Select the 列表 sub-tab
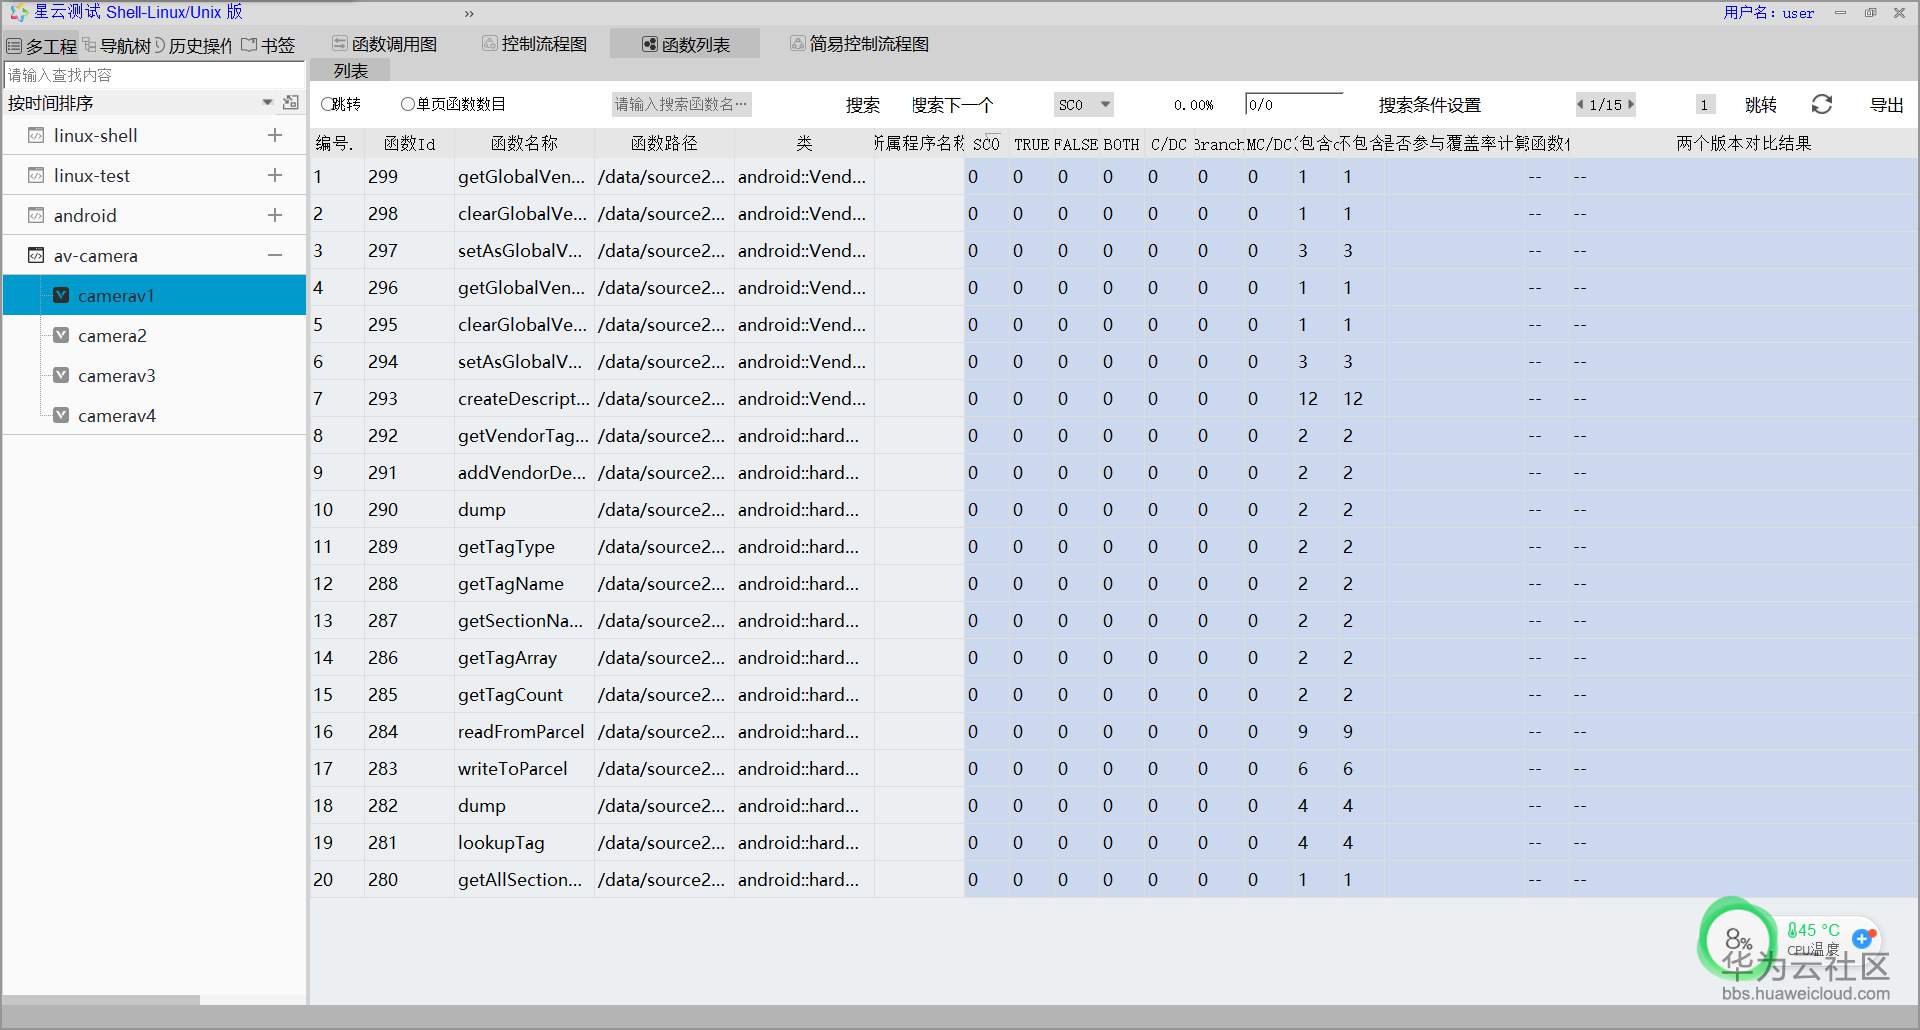Viewport: 1920px width, 1030px height. (x=351, y=71)
